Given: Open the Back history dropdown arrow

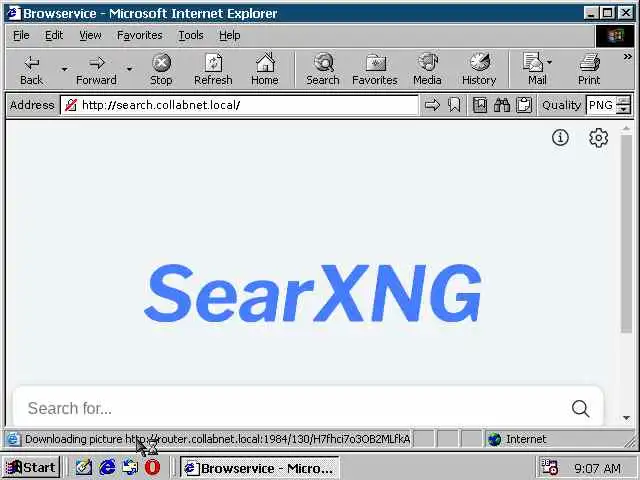Looking at the screenshot, I should [64, 70].
